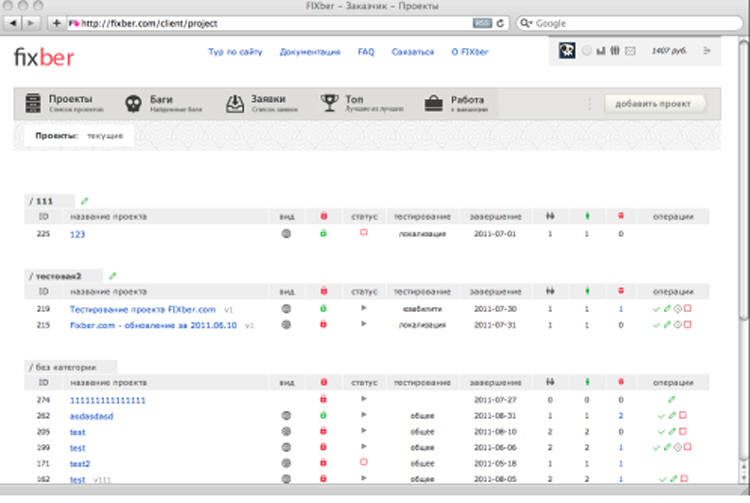Open the Документация link
Screen dimensions: 750x503
tap(310, 51)
